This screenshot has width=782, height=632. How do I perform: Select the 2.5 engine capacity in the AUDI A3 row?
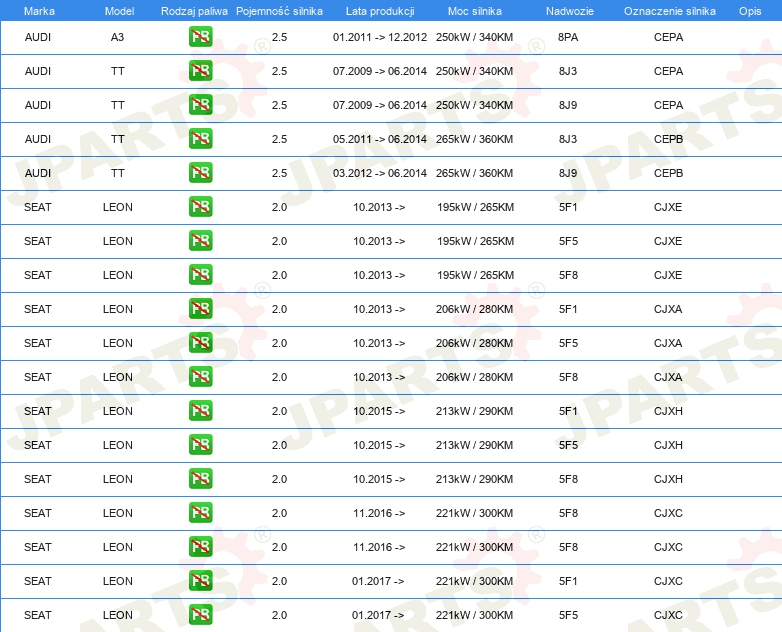(x=279, y=37)
